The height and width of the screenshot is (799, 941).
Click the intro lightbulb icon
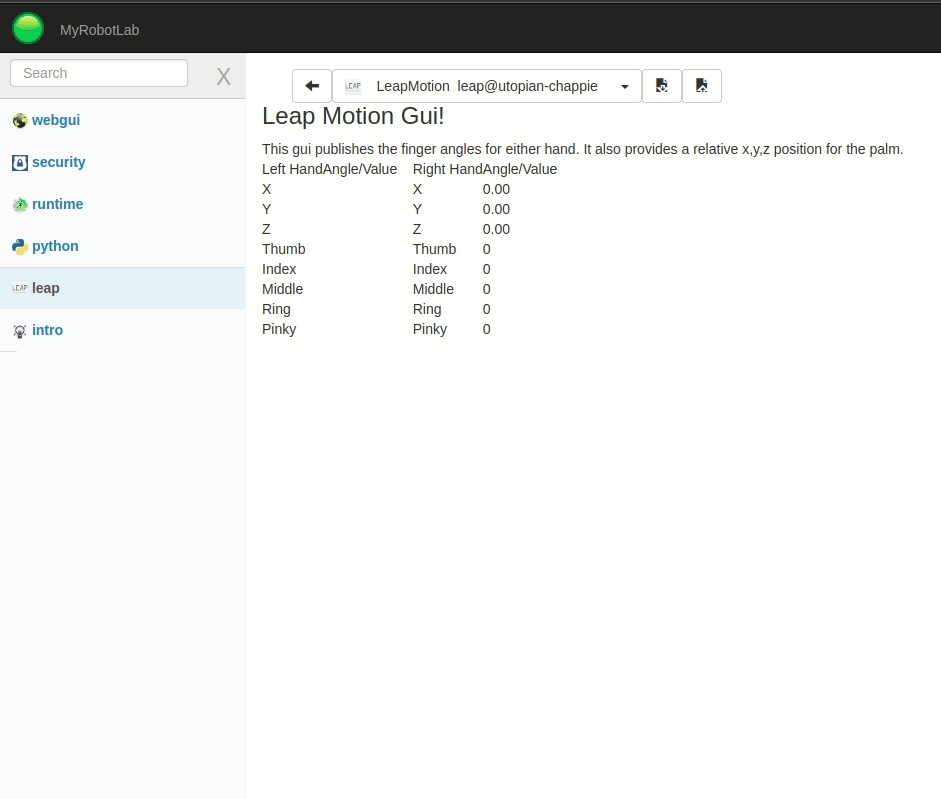[19, 331]
